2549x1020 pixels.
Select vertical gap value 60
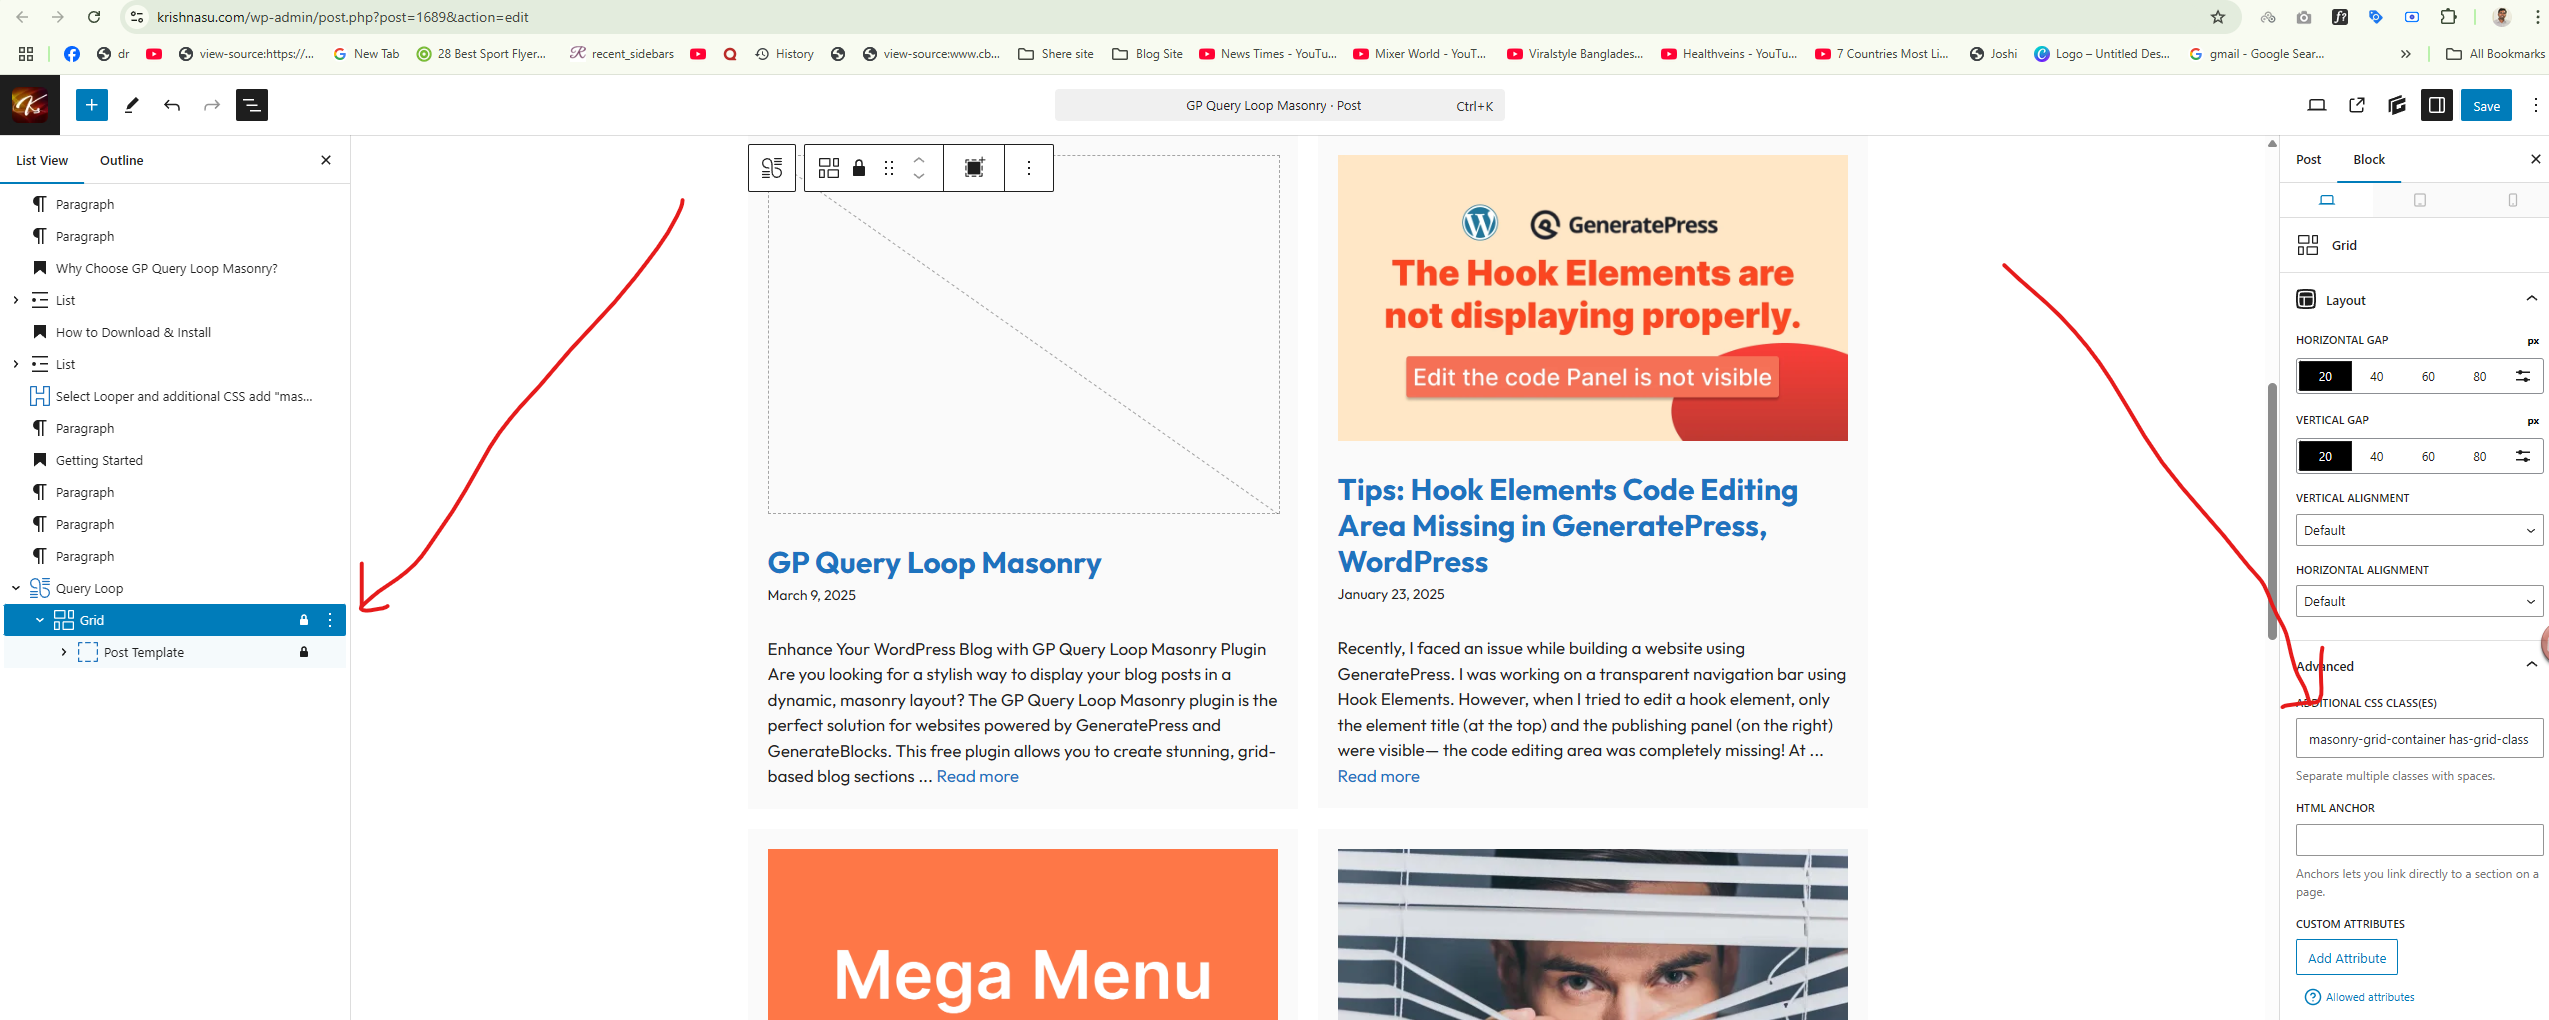[2427, 457]
